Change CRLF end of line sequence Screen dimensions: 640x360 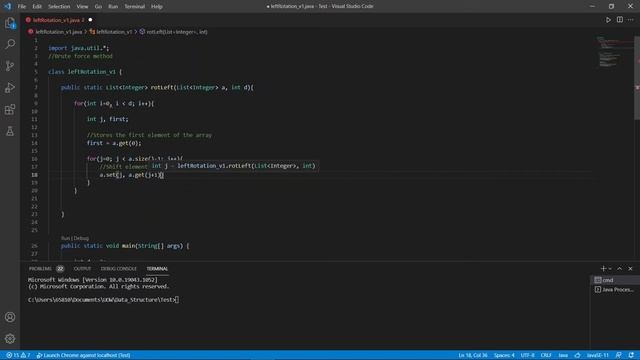546,355
